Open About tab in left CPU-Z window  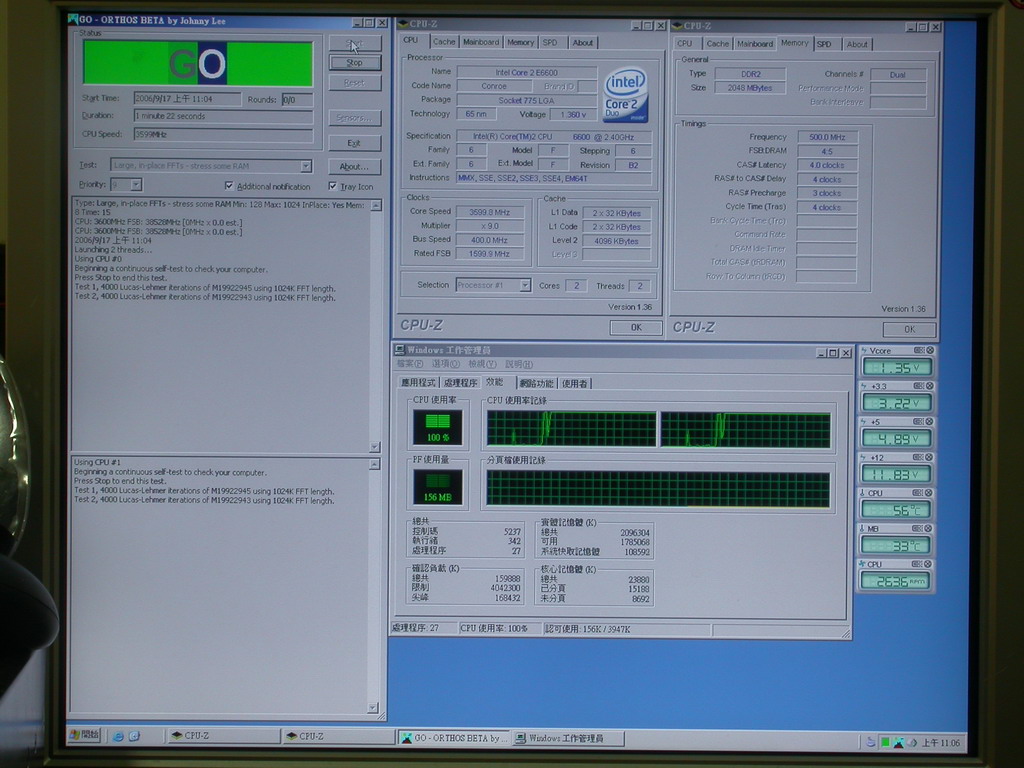pos(583,42)
